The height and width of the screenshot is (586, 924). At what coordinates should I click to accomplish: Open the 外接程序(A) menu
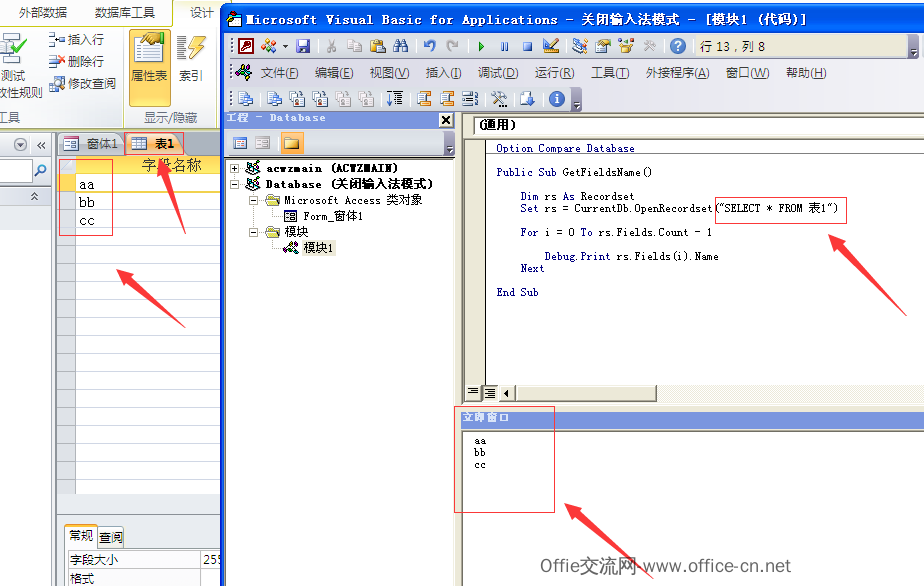click(x=678, y=73)
